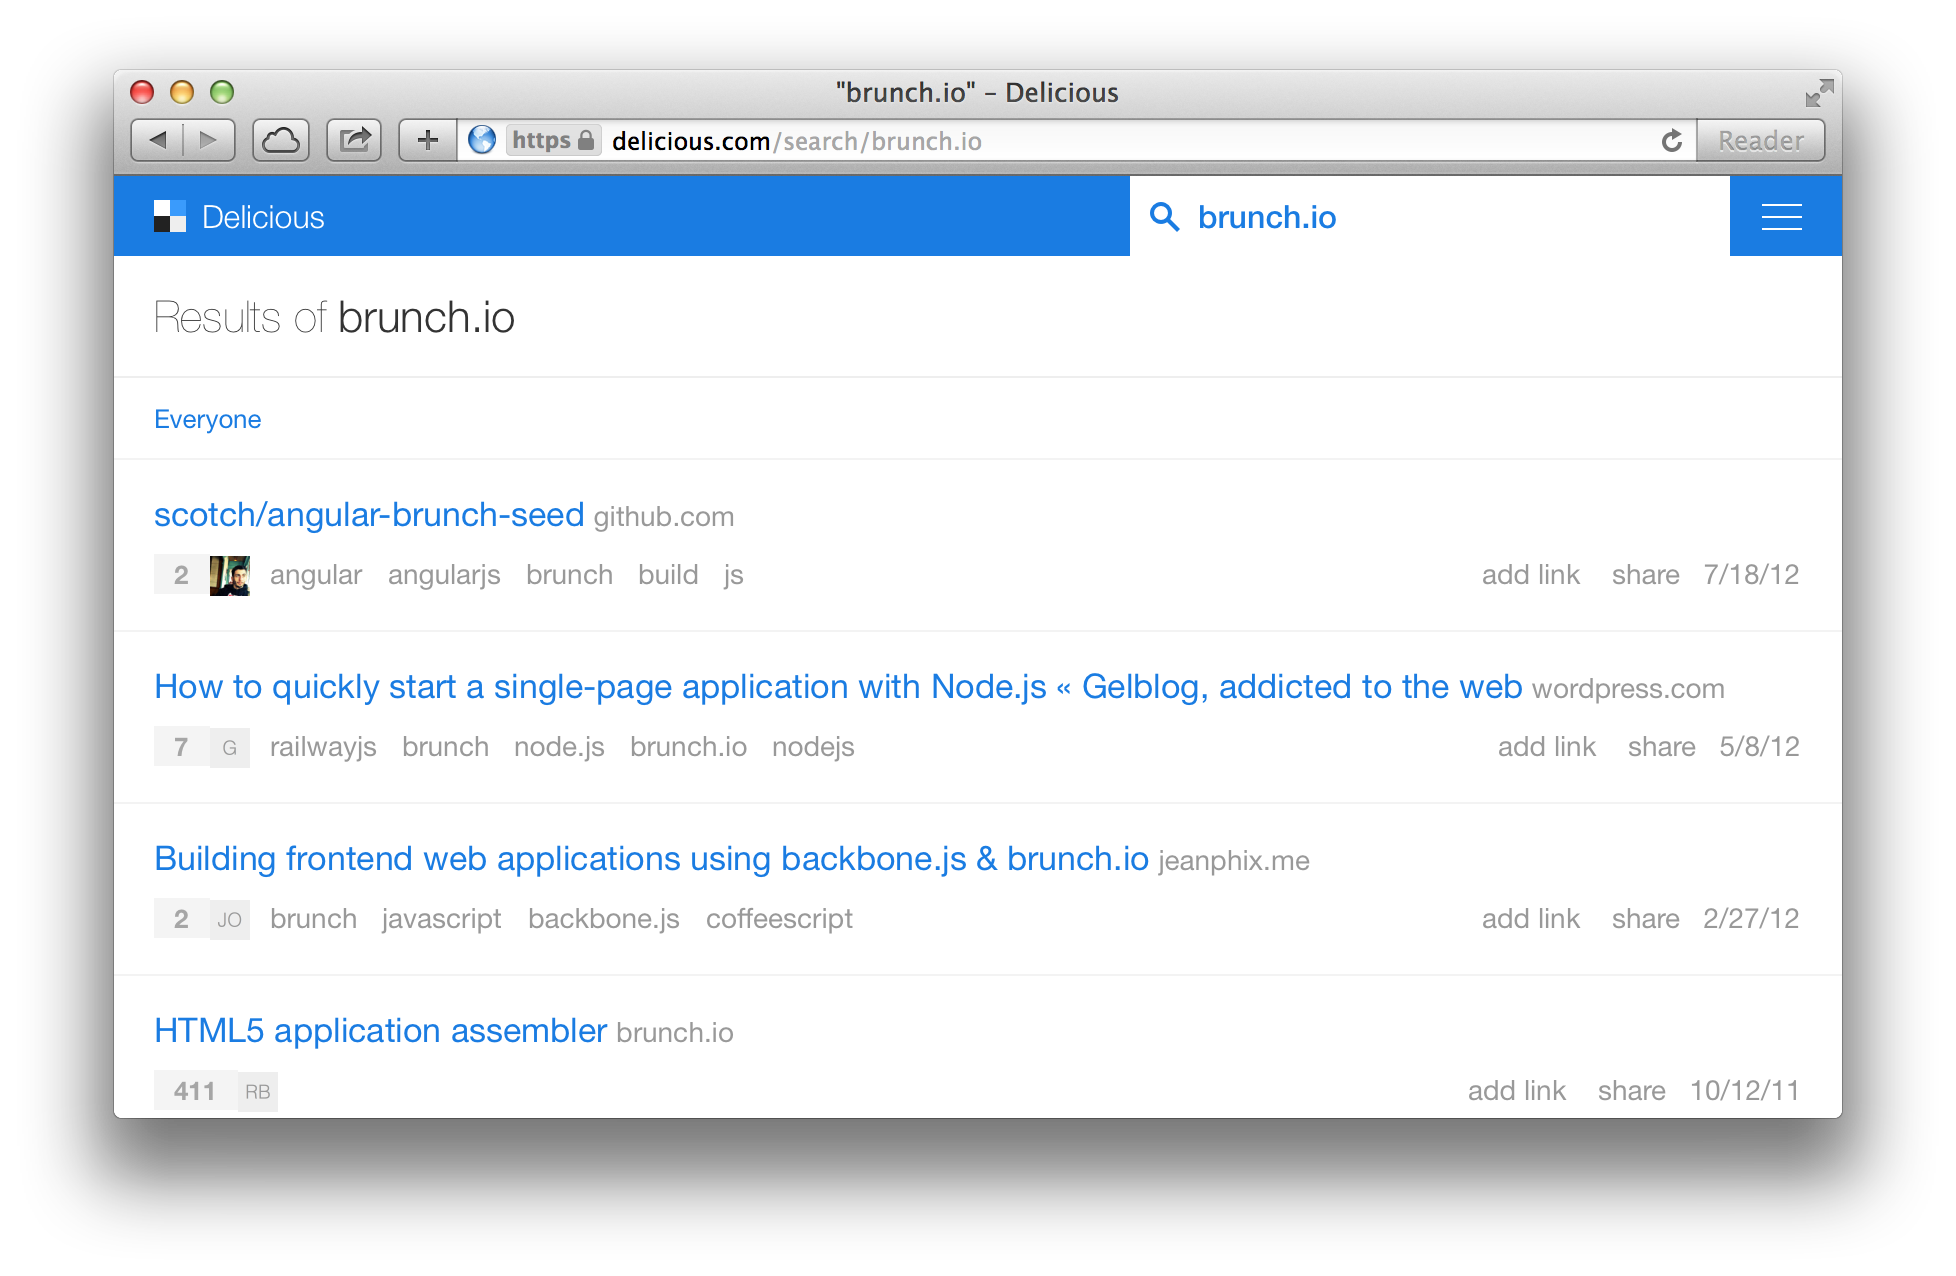Click the Reader button
Image resolution: width=1956 pixels, height=1276 pixels.
[1760, 141]
